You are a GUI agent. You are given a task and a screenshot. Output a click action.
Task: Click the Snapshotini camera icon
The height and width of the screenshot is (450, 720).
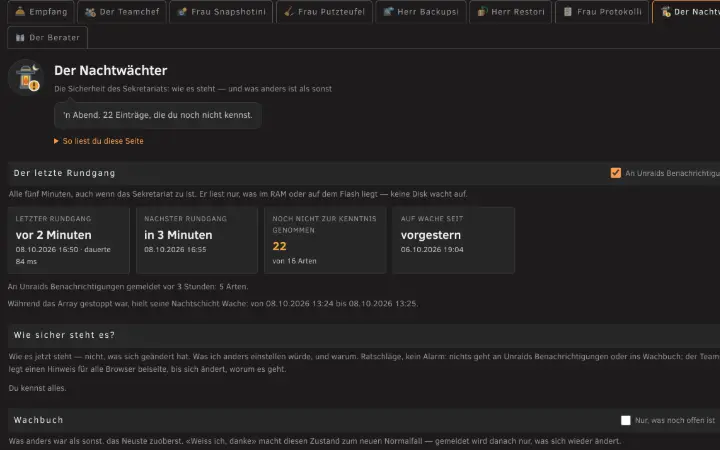182,11
